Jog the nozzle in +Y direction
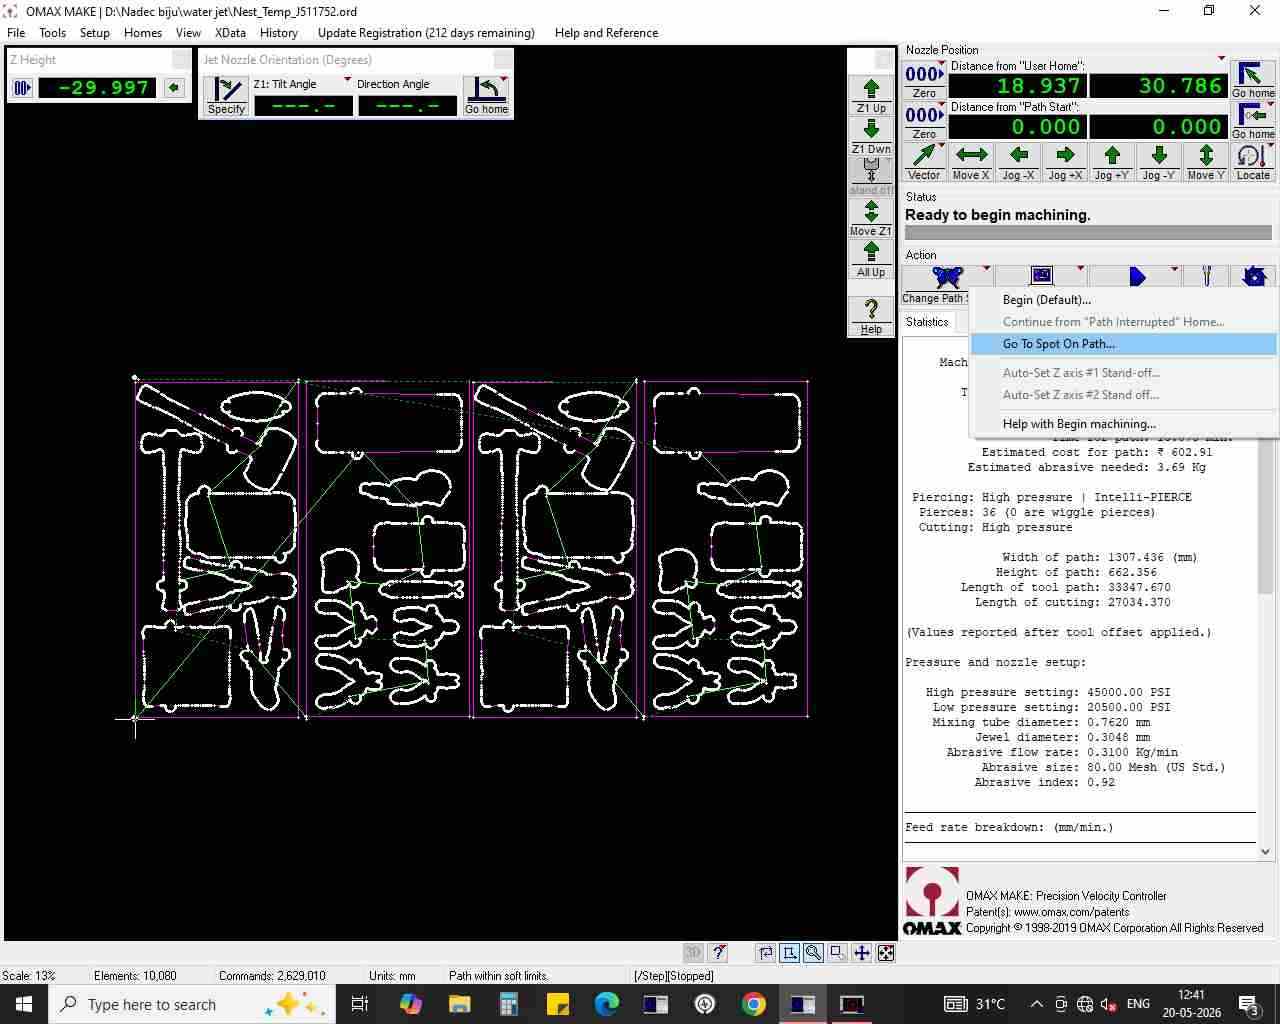The width and height of the screenshot is (1280, 1024). [1112, 162]
